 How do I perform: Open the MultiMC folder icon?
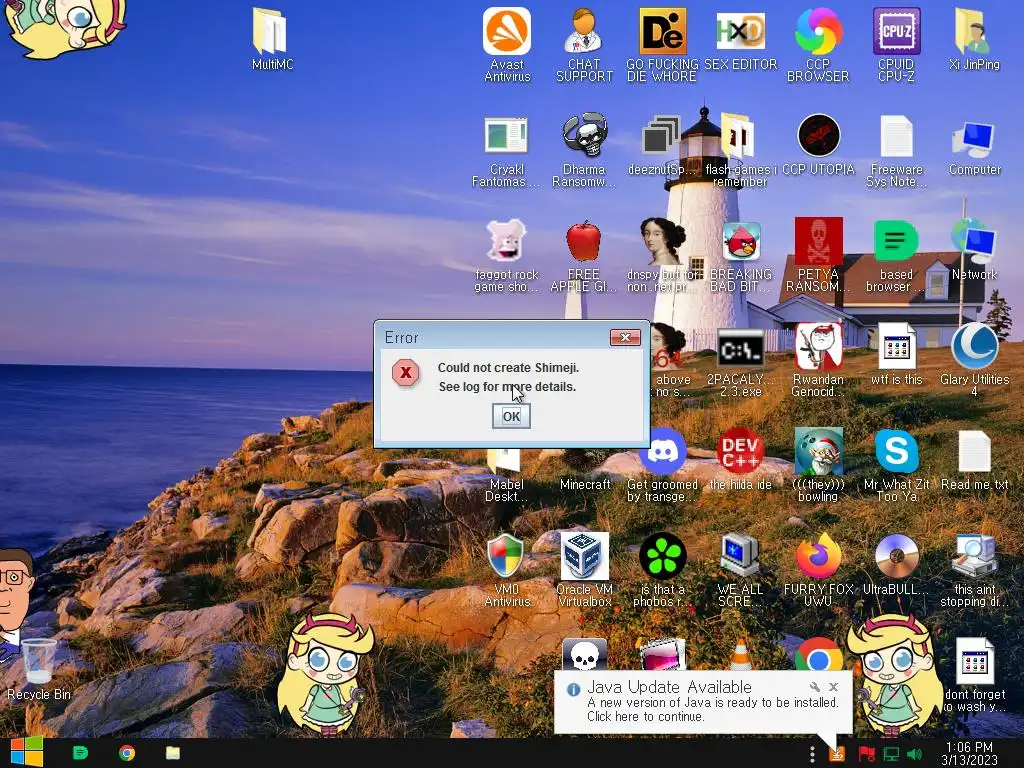[272, 39]
